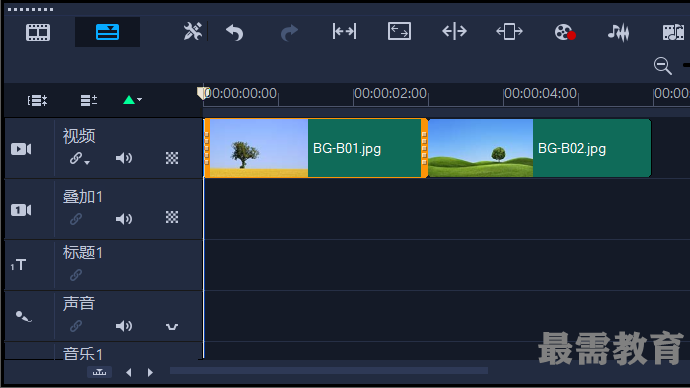Viewport: 690px width, 388px height.
Task: Select the BG-B01.jpg clip
Action: (x=316, y=148)
